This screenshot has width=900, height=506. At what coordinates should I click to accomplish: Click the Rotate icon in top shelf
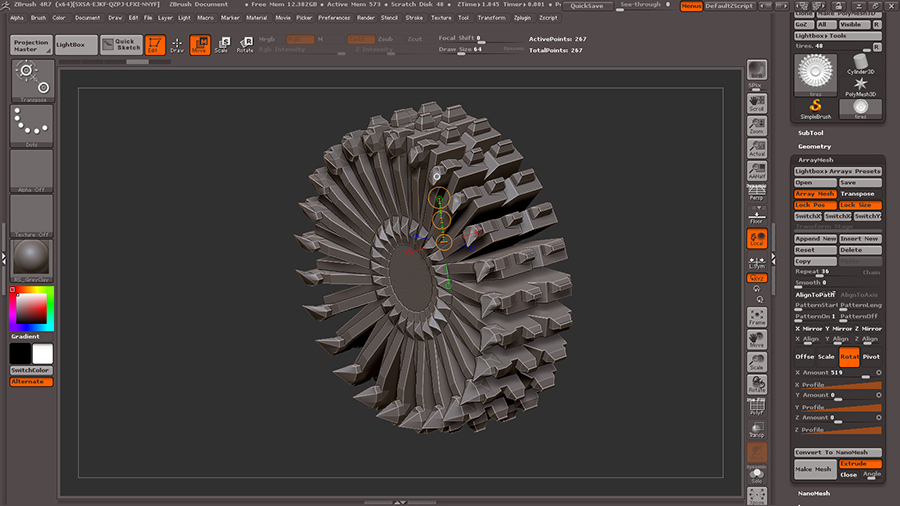[244, 45]
